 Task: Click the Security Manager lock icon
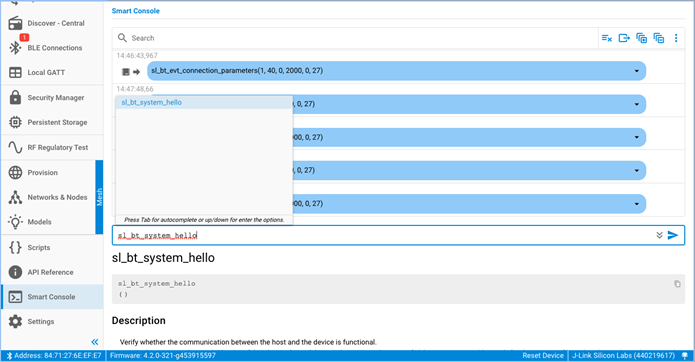click(x=15, y=97)
